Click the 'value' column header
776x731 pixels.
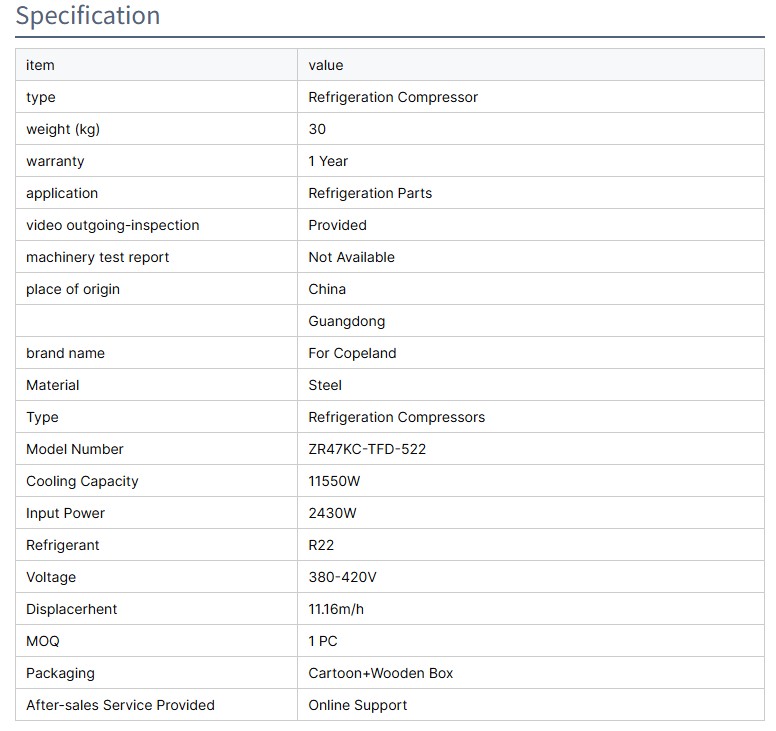326,65
